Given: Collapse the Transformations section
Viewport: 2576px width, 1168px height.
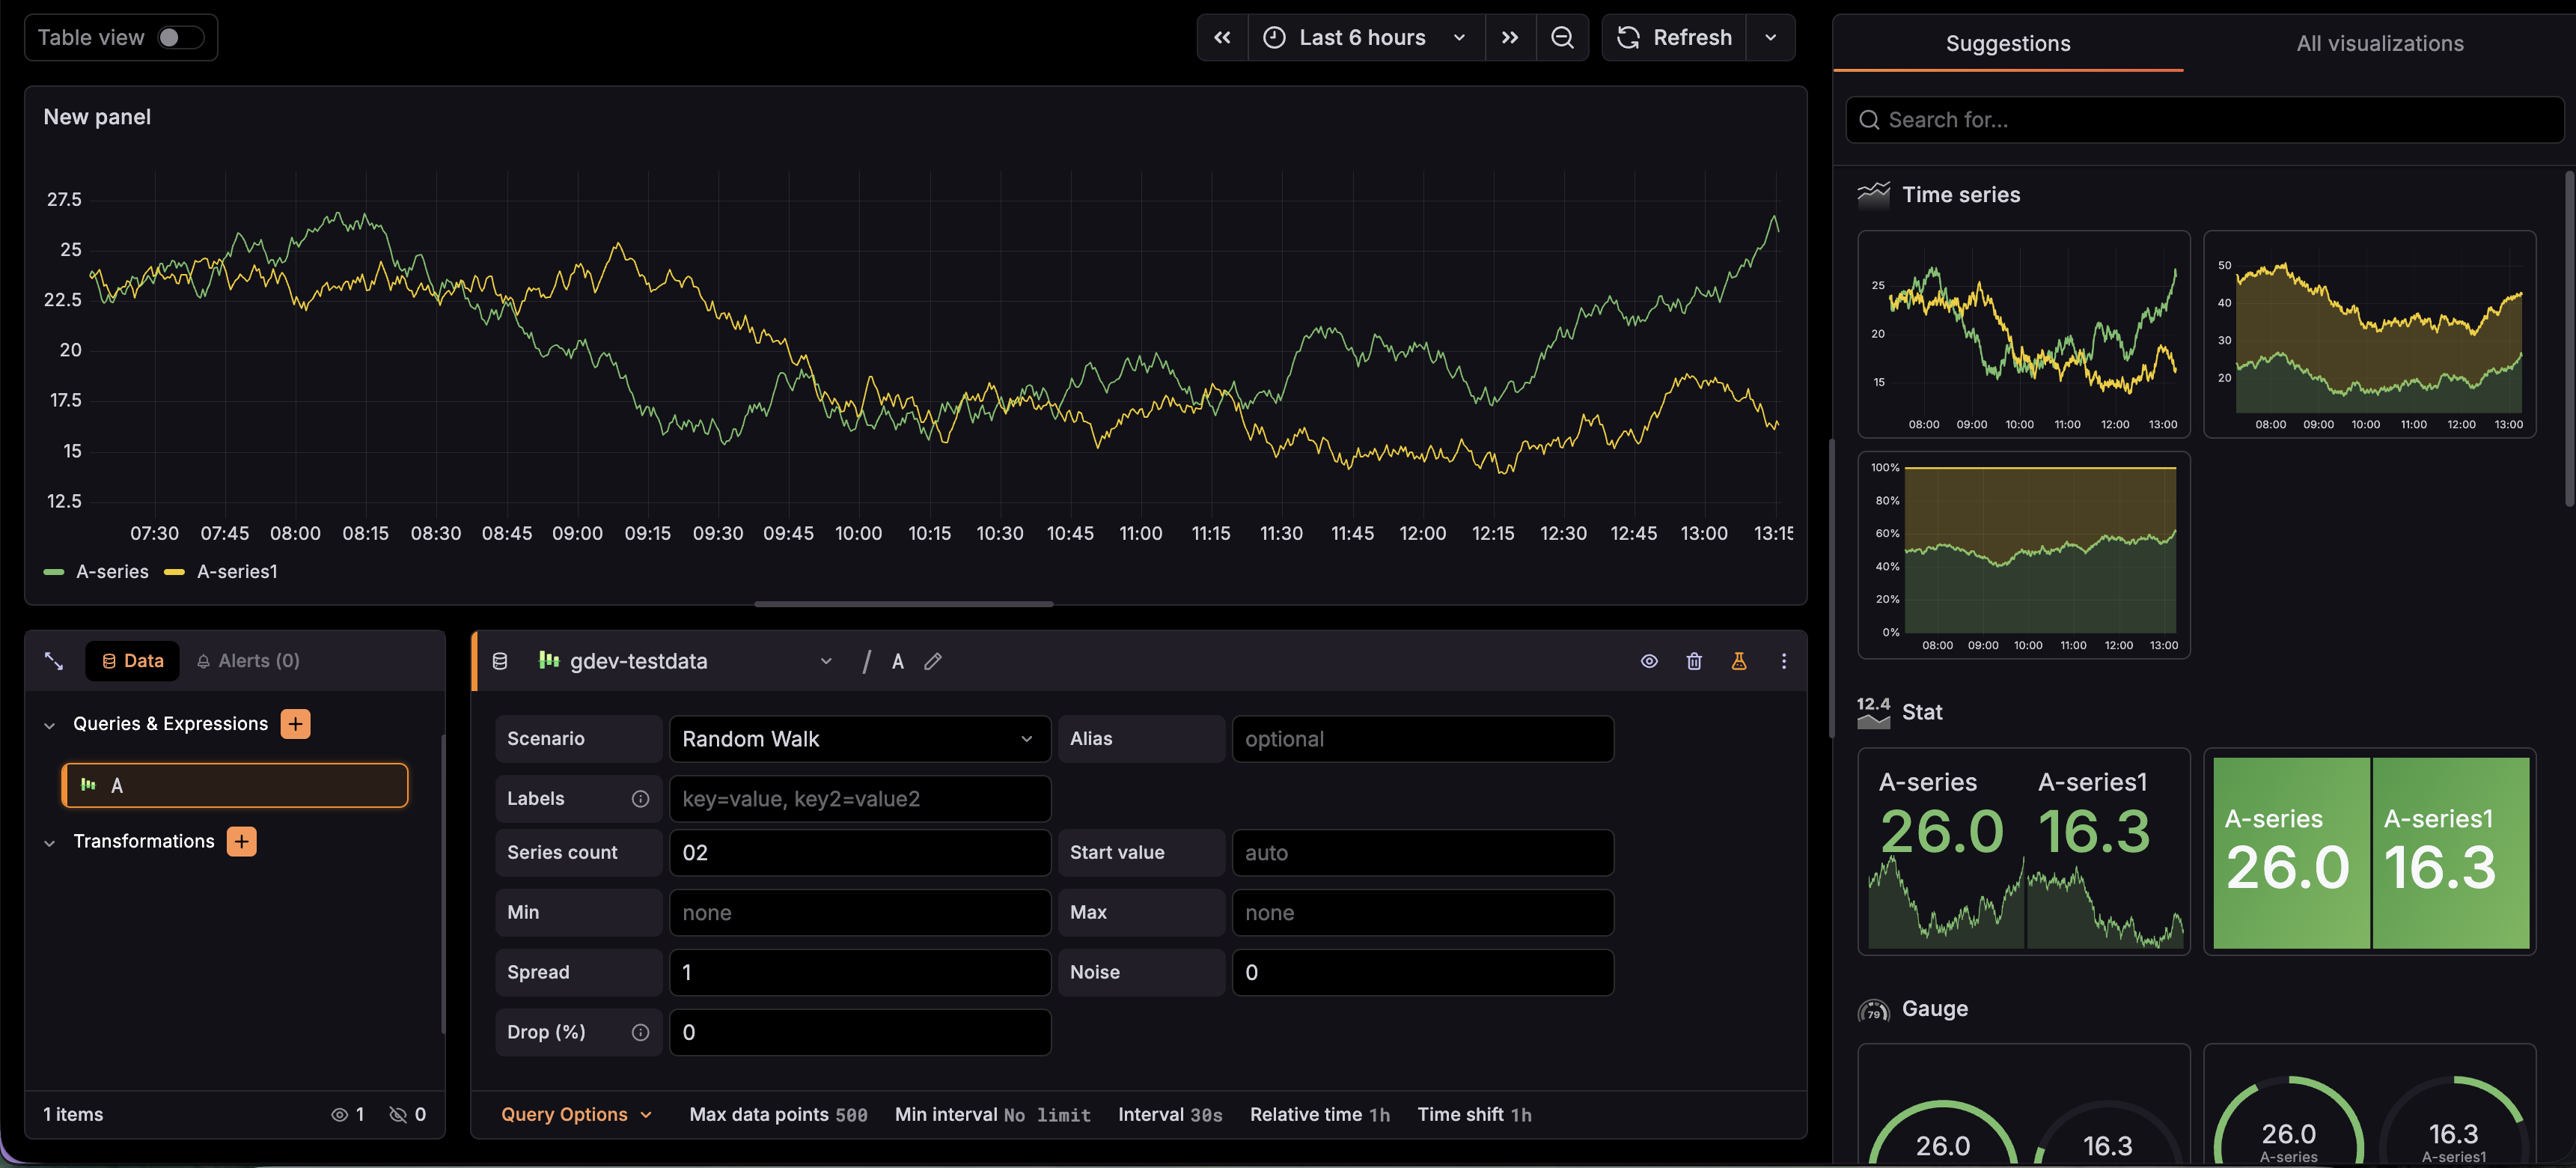Looking at the screenshot, I should coord(50,841).
